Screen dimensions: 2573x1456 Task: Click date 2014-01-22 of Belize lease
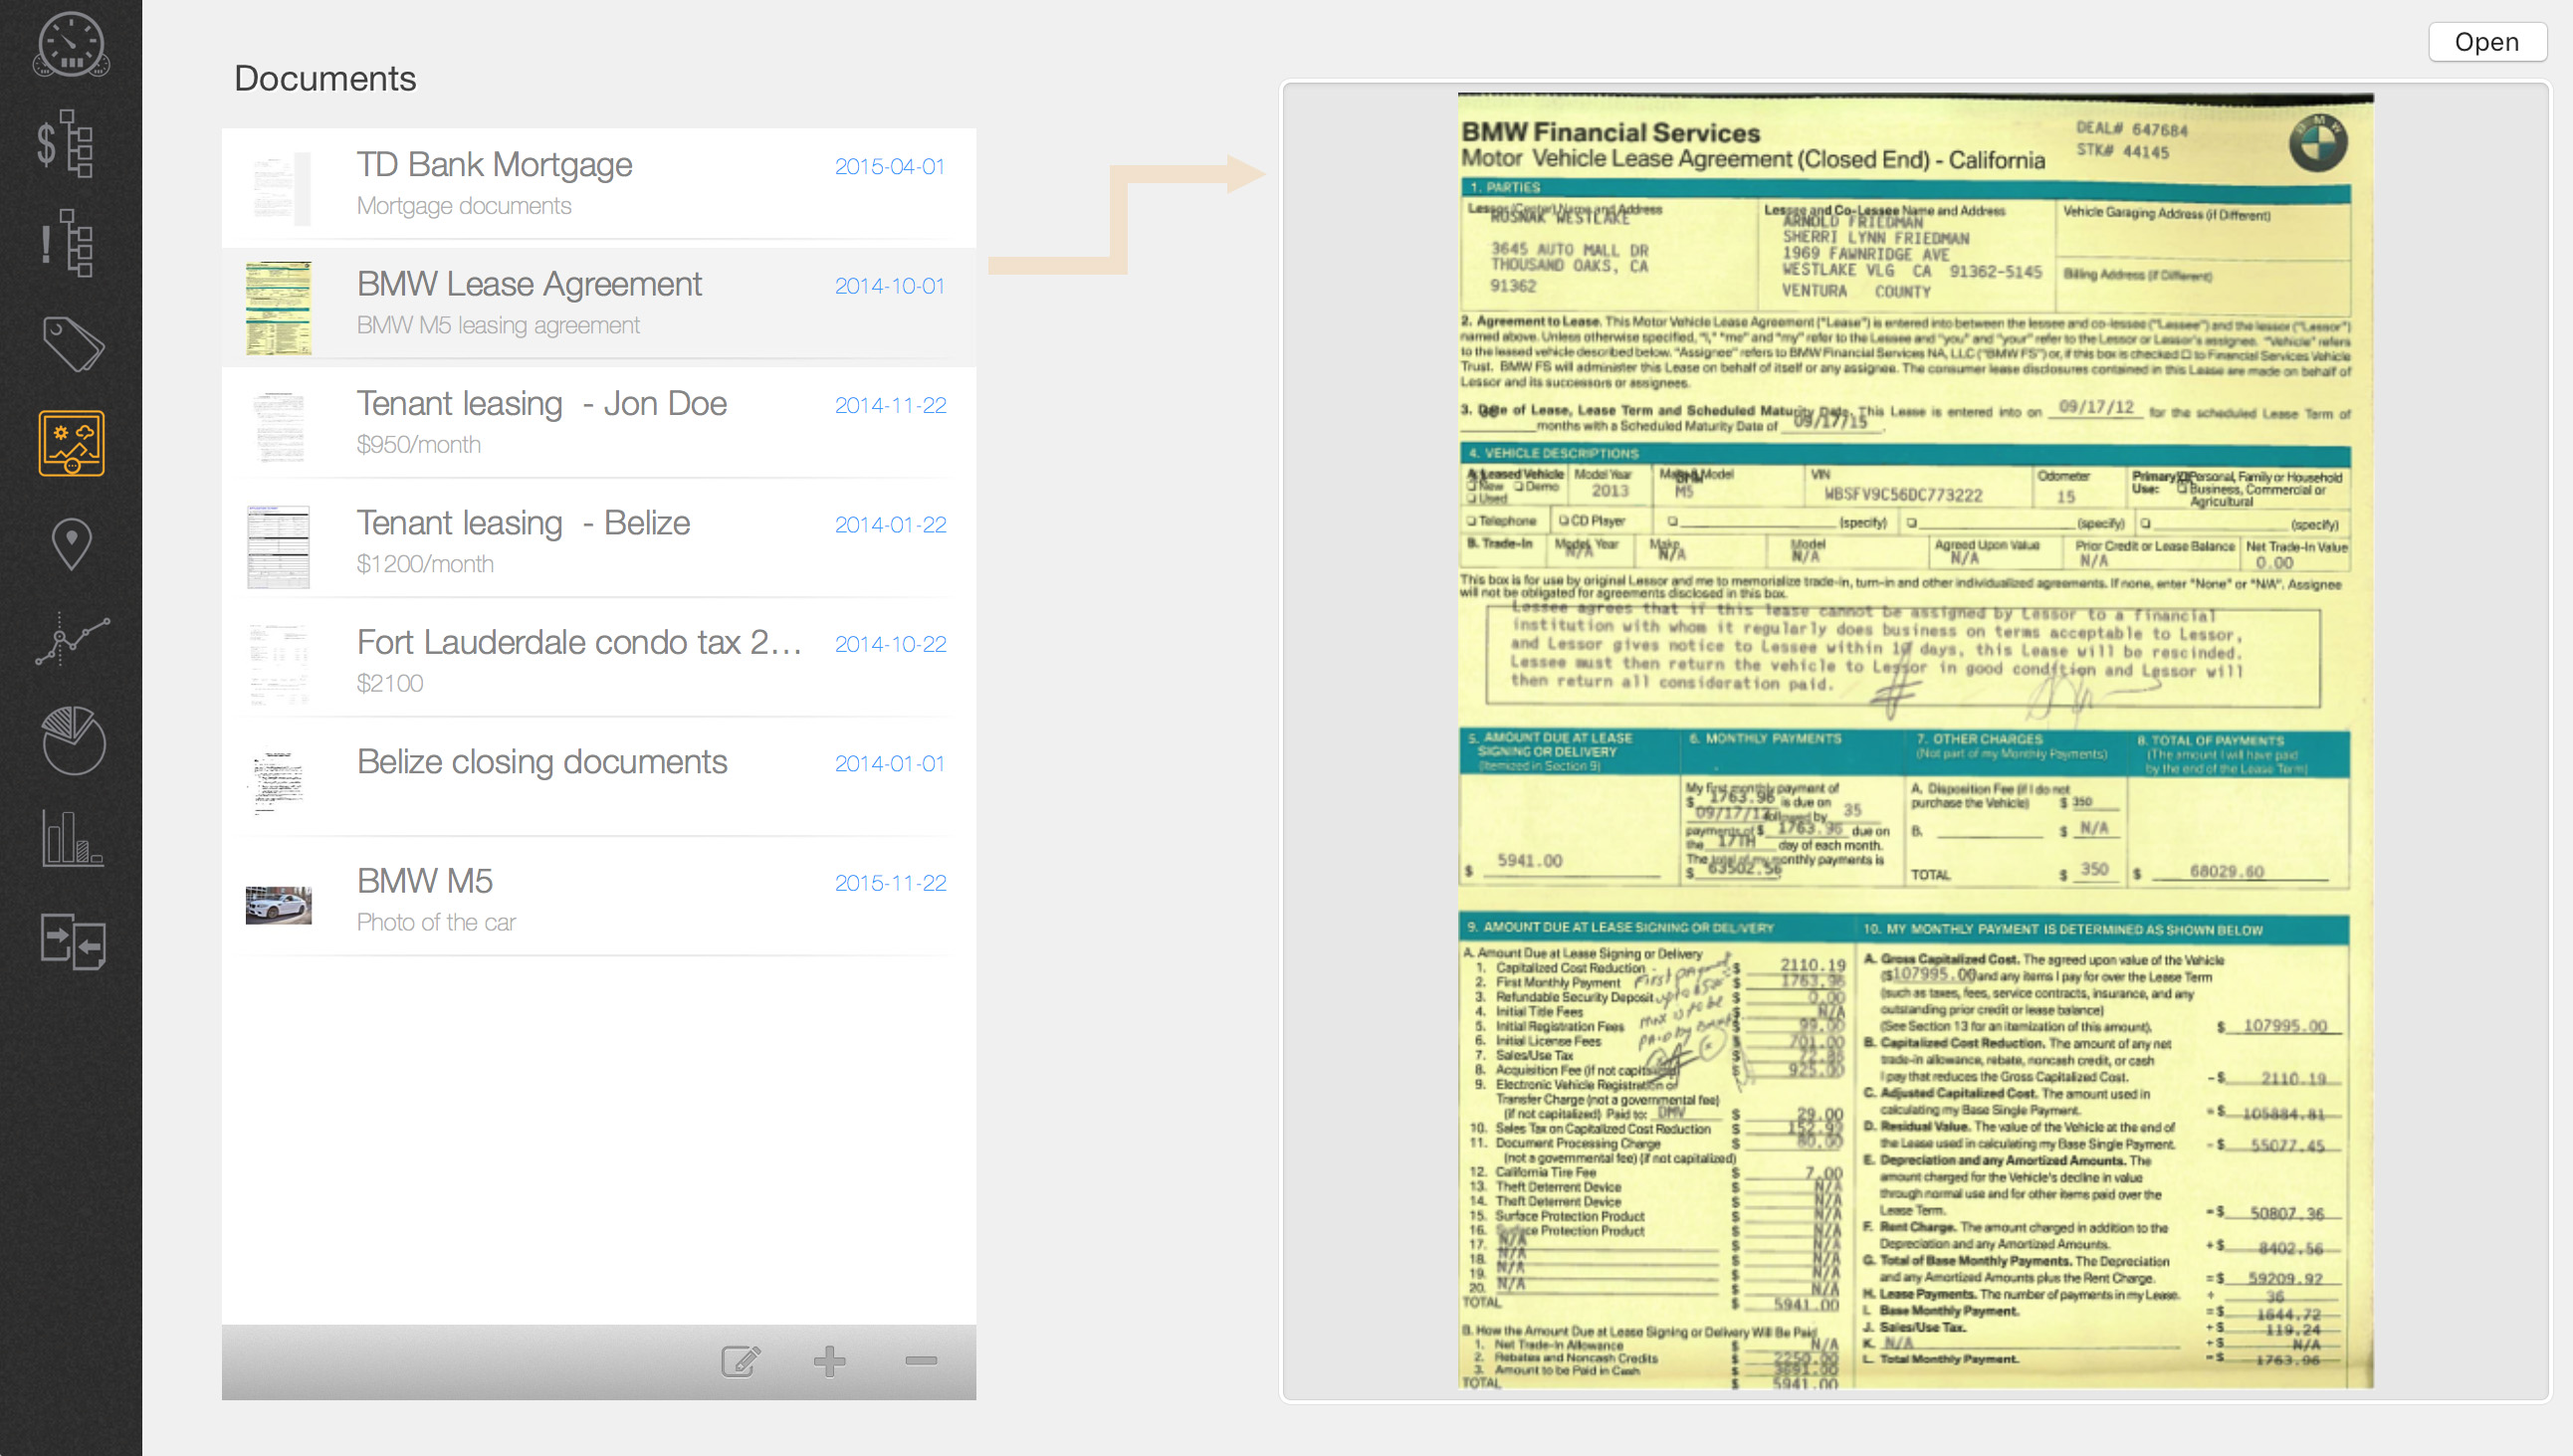[x=890, y=525]
